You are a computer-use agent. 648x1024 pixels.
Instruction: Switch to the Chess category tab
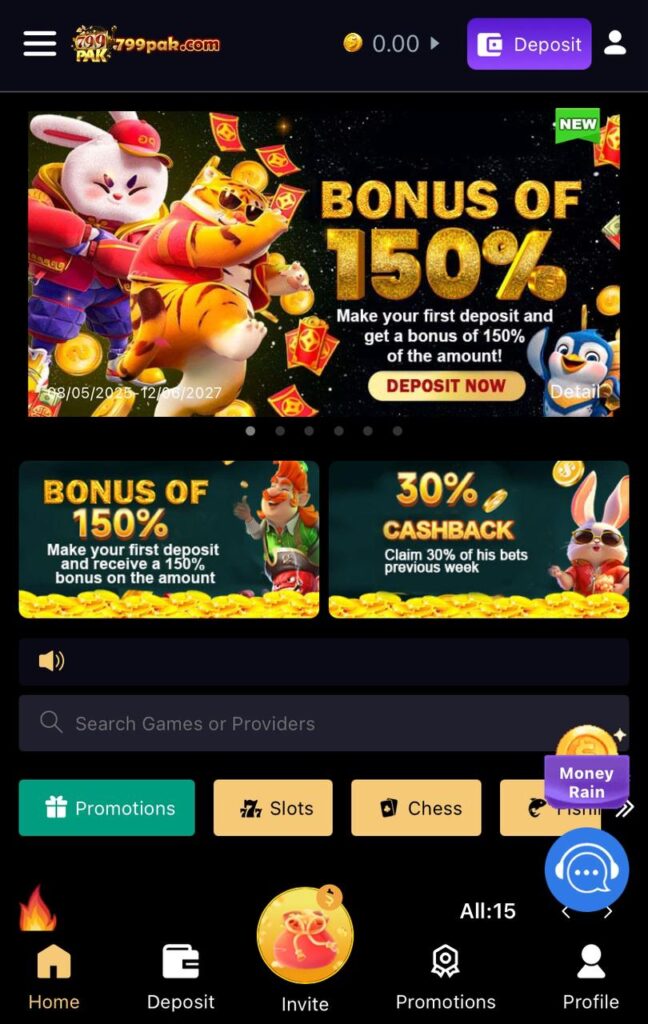click(416, 808)
